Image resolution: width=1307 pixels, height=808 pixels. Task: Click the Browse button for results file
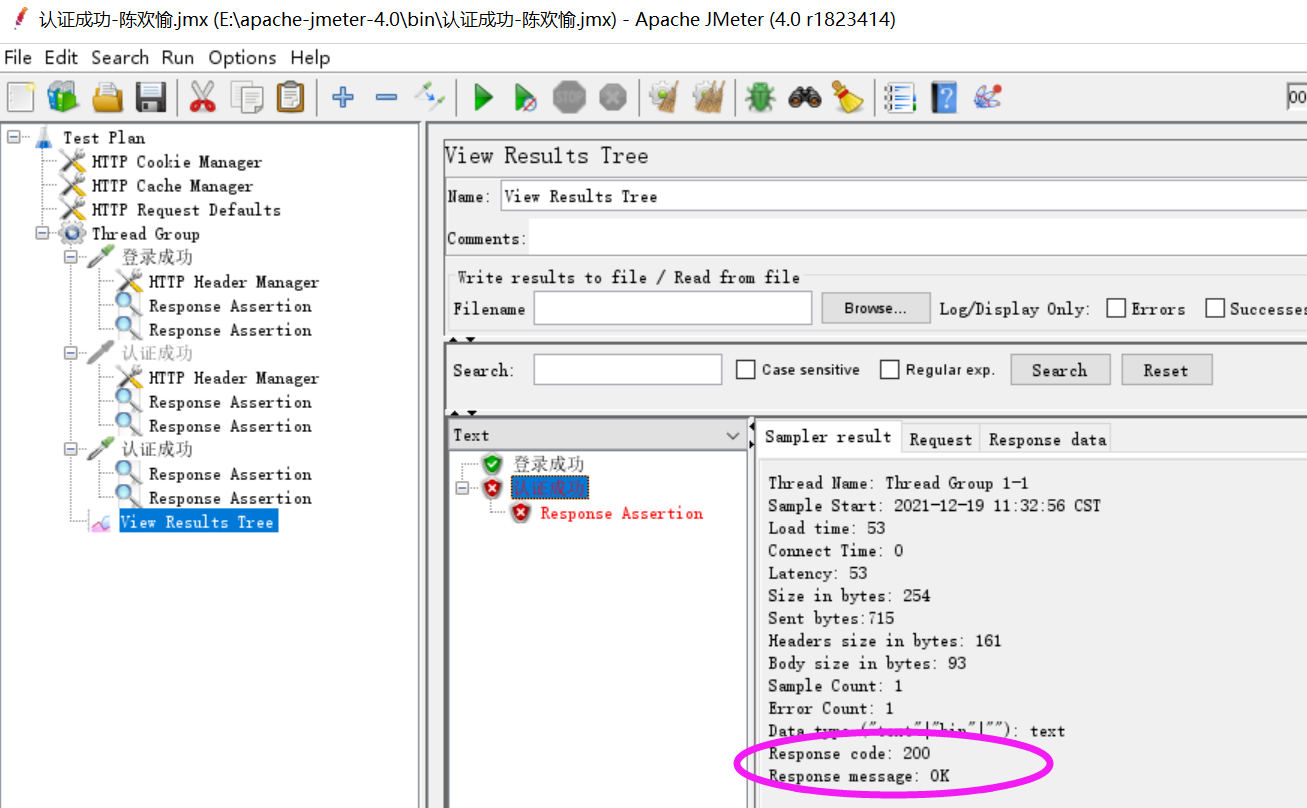(875, 308)
